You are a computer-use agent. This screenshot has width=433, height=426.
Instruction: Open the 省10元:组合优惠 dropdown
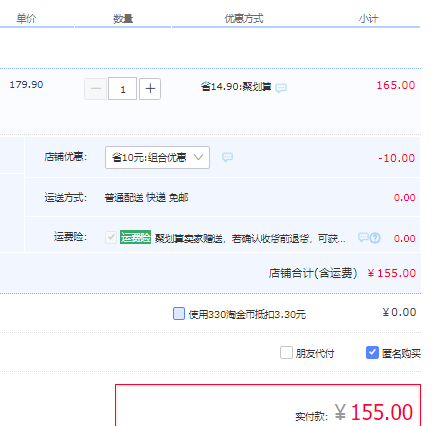(x=157, y=157)
